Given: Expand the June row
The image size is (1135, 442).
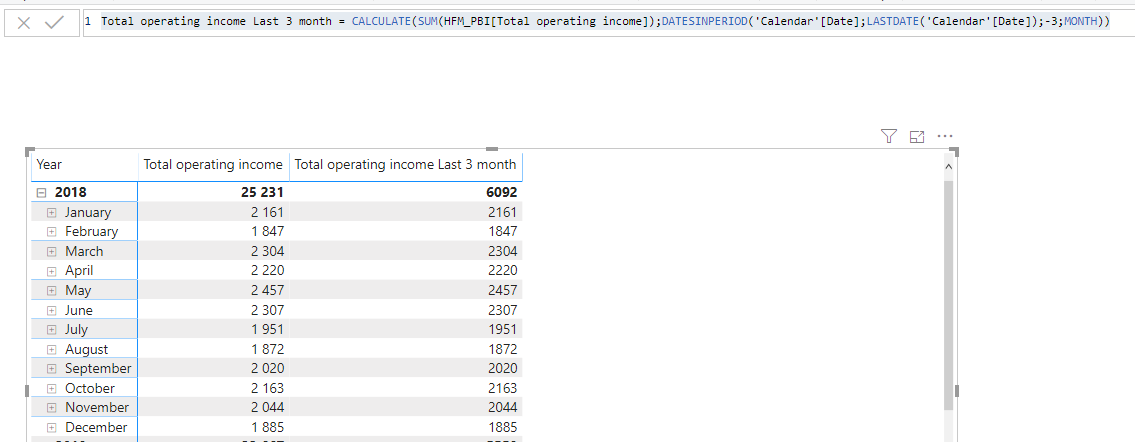Looking at the screenshot, I should [x=51, y=310].
